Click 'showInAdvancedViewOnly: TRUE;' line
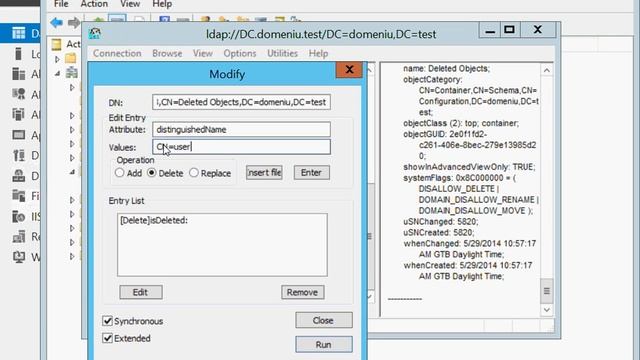Image resolution: width=640 pixels, height=360 pixels. 469,167
